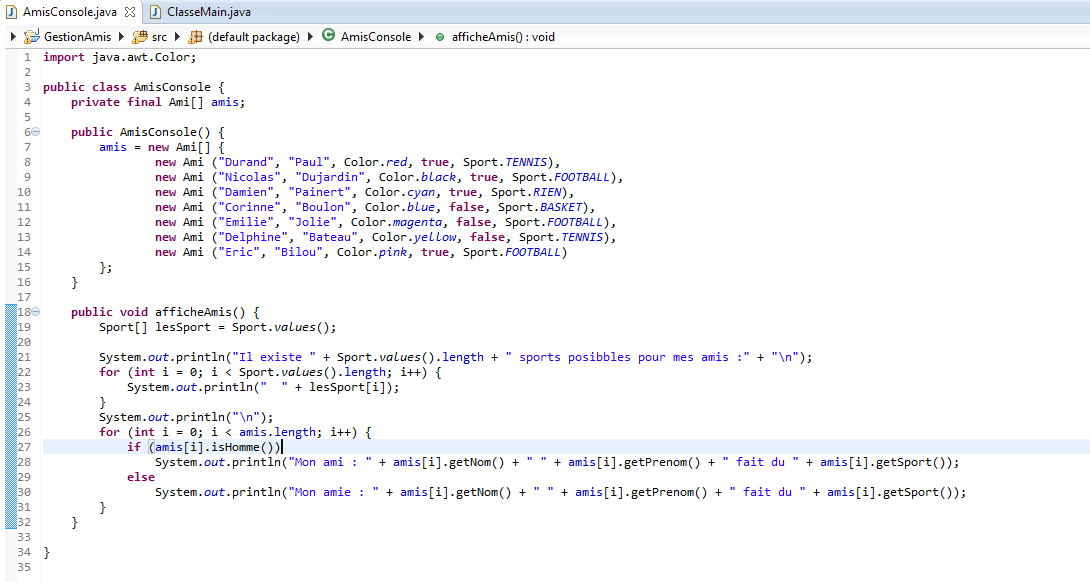Close the AmisConsole.java editor tab

130,12
